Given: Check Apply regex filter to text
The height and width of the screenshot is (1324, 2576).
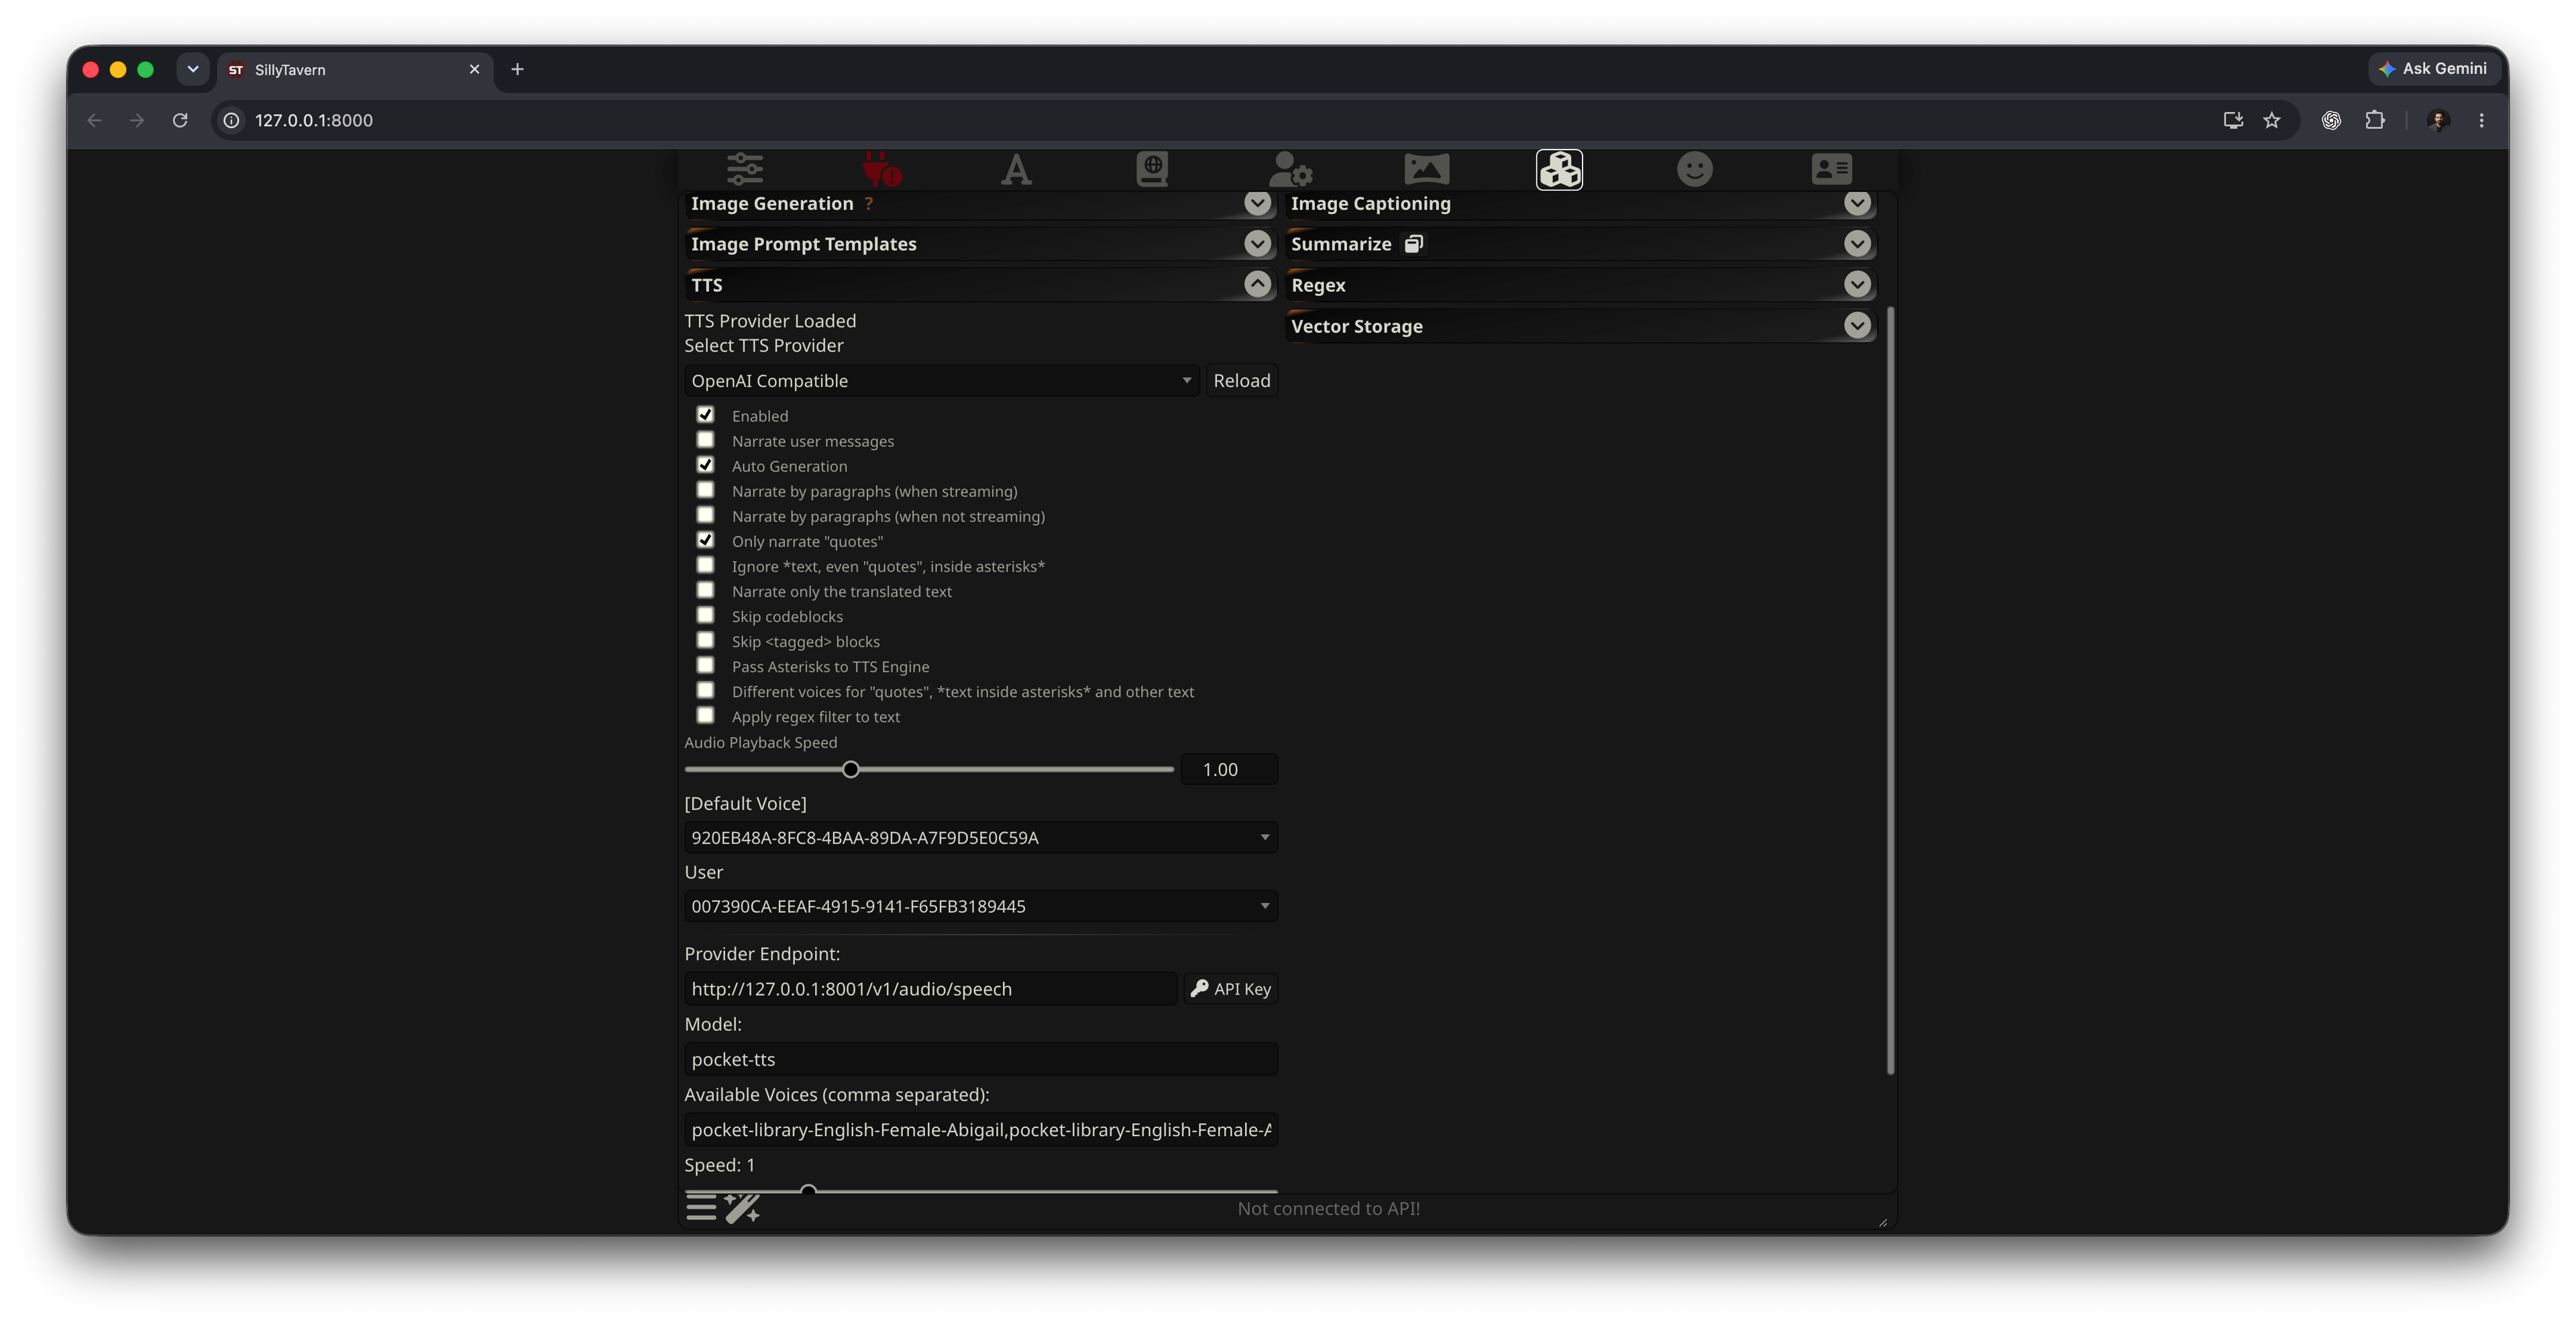Looking at the screenshot, I should (x=705, y=714).
